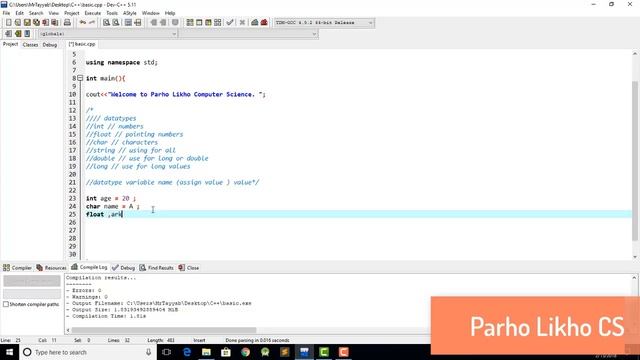Click line 10 cout statement in editor
Viewport: 640px width, 360px height.
pyautogui.click(x=176, y=94)
